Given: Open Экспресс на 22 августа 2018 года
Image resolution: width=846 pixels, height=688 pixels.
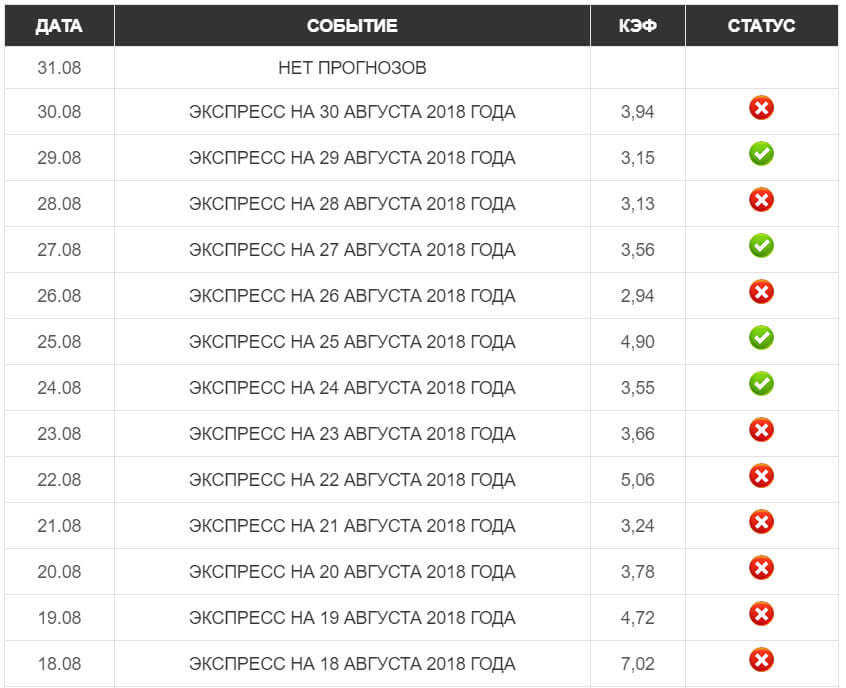Looking at the screenshot, I should 352,480.
